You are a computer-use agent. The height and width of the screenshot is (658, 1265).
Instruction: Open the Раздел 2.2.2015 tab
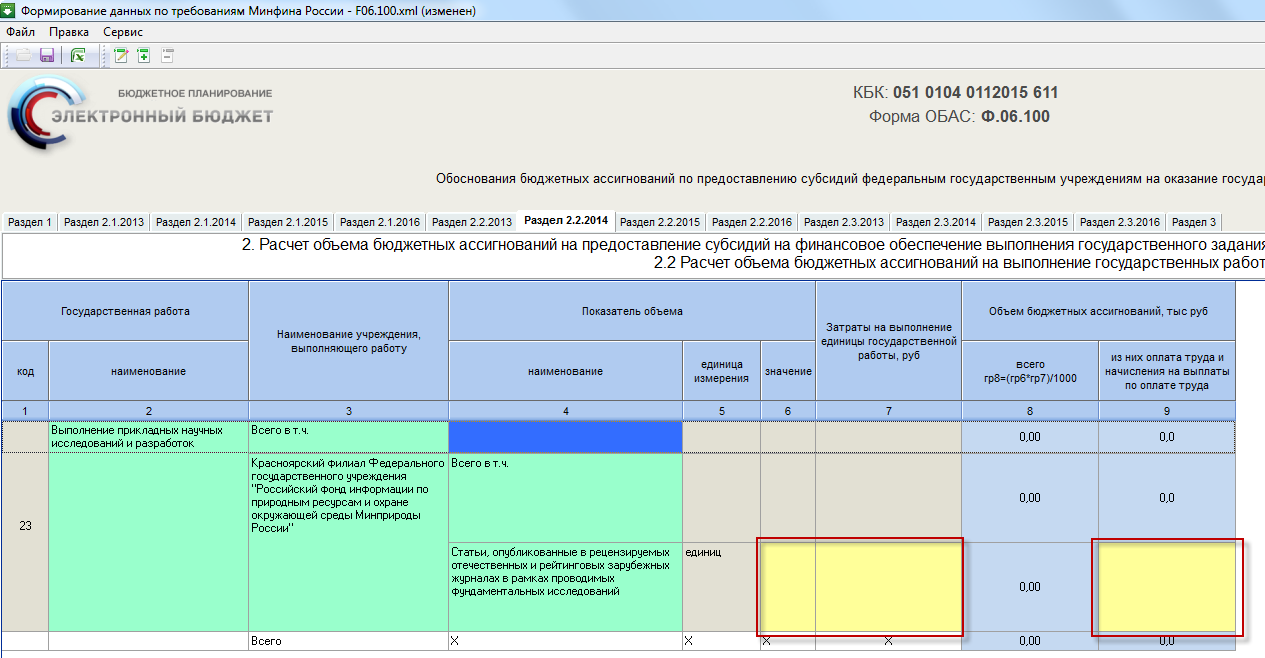point(660,222)
